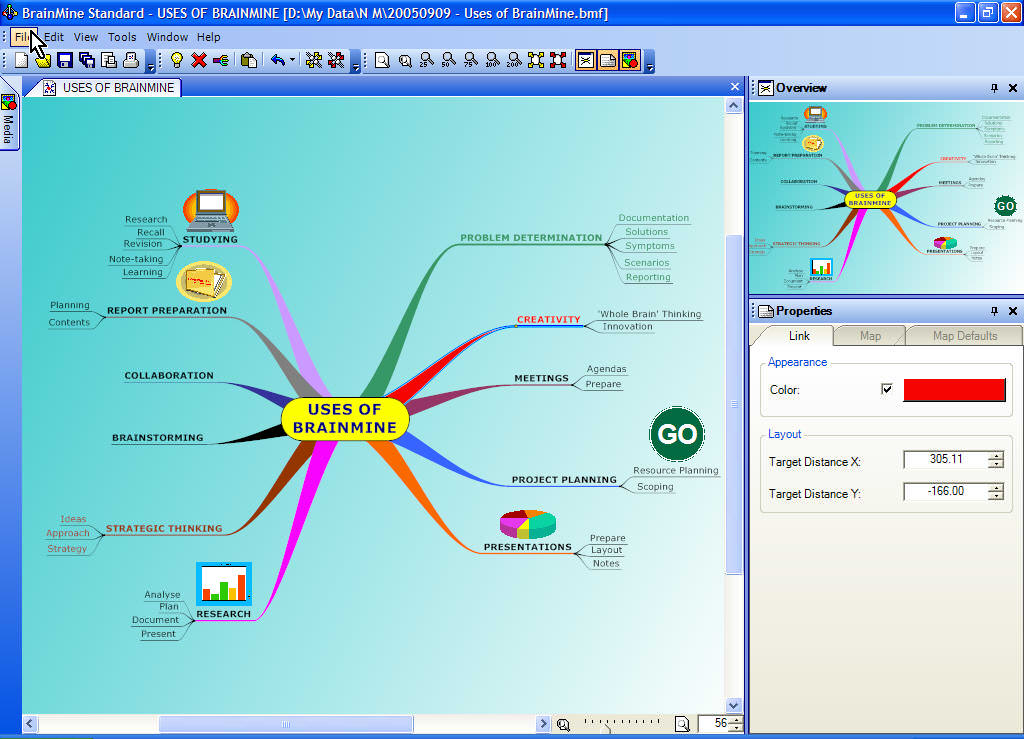Set zoom to 25 percent

coord(426,61)
